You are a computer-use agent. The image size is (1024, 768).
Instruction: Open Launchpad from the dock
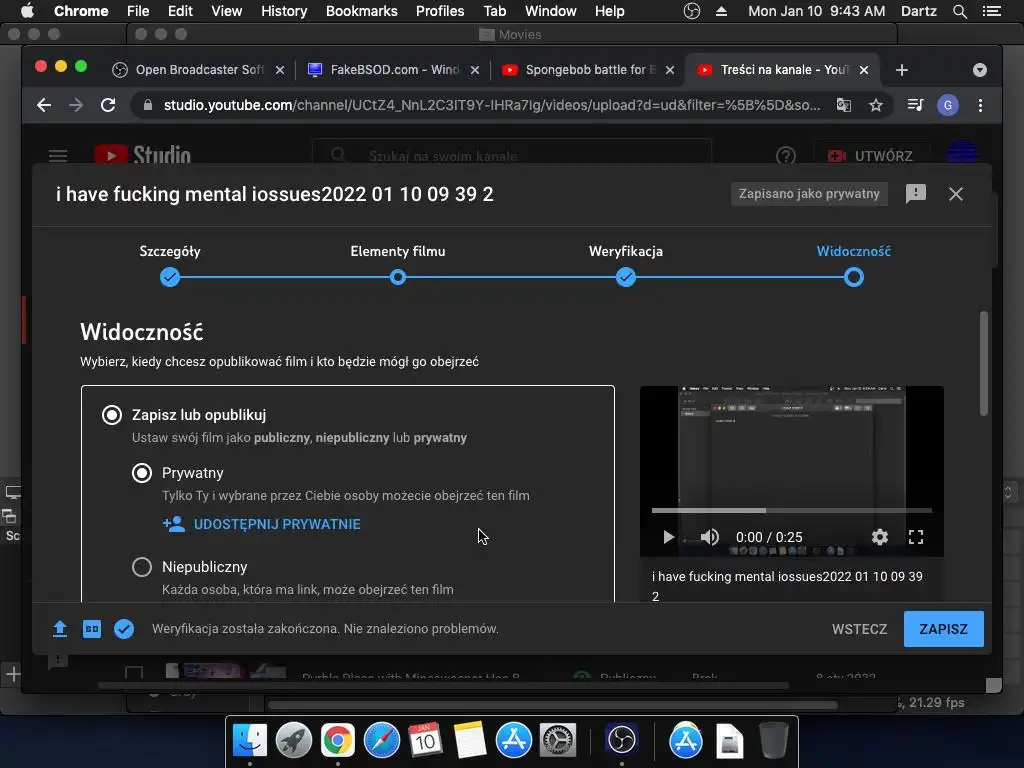click(294, 740)
